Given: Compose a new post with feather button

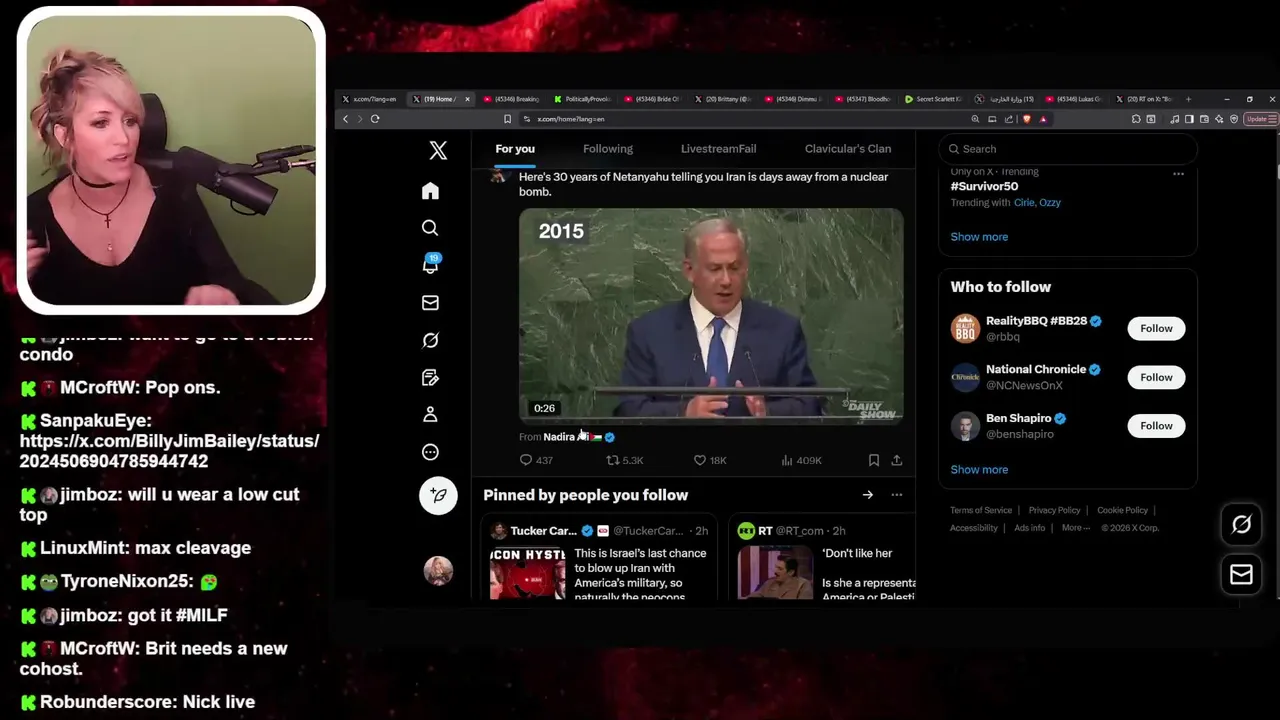Looking at the screenshot, I should click(x=438, y=495).
